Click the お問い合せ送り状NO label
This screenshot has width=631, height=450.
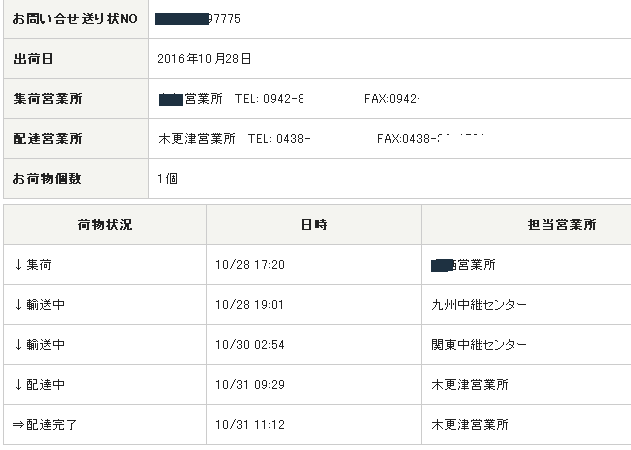coord(74,19)
